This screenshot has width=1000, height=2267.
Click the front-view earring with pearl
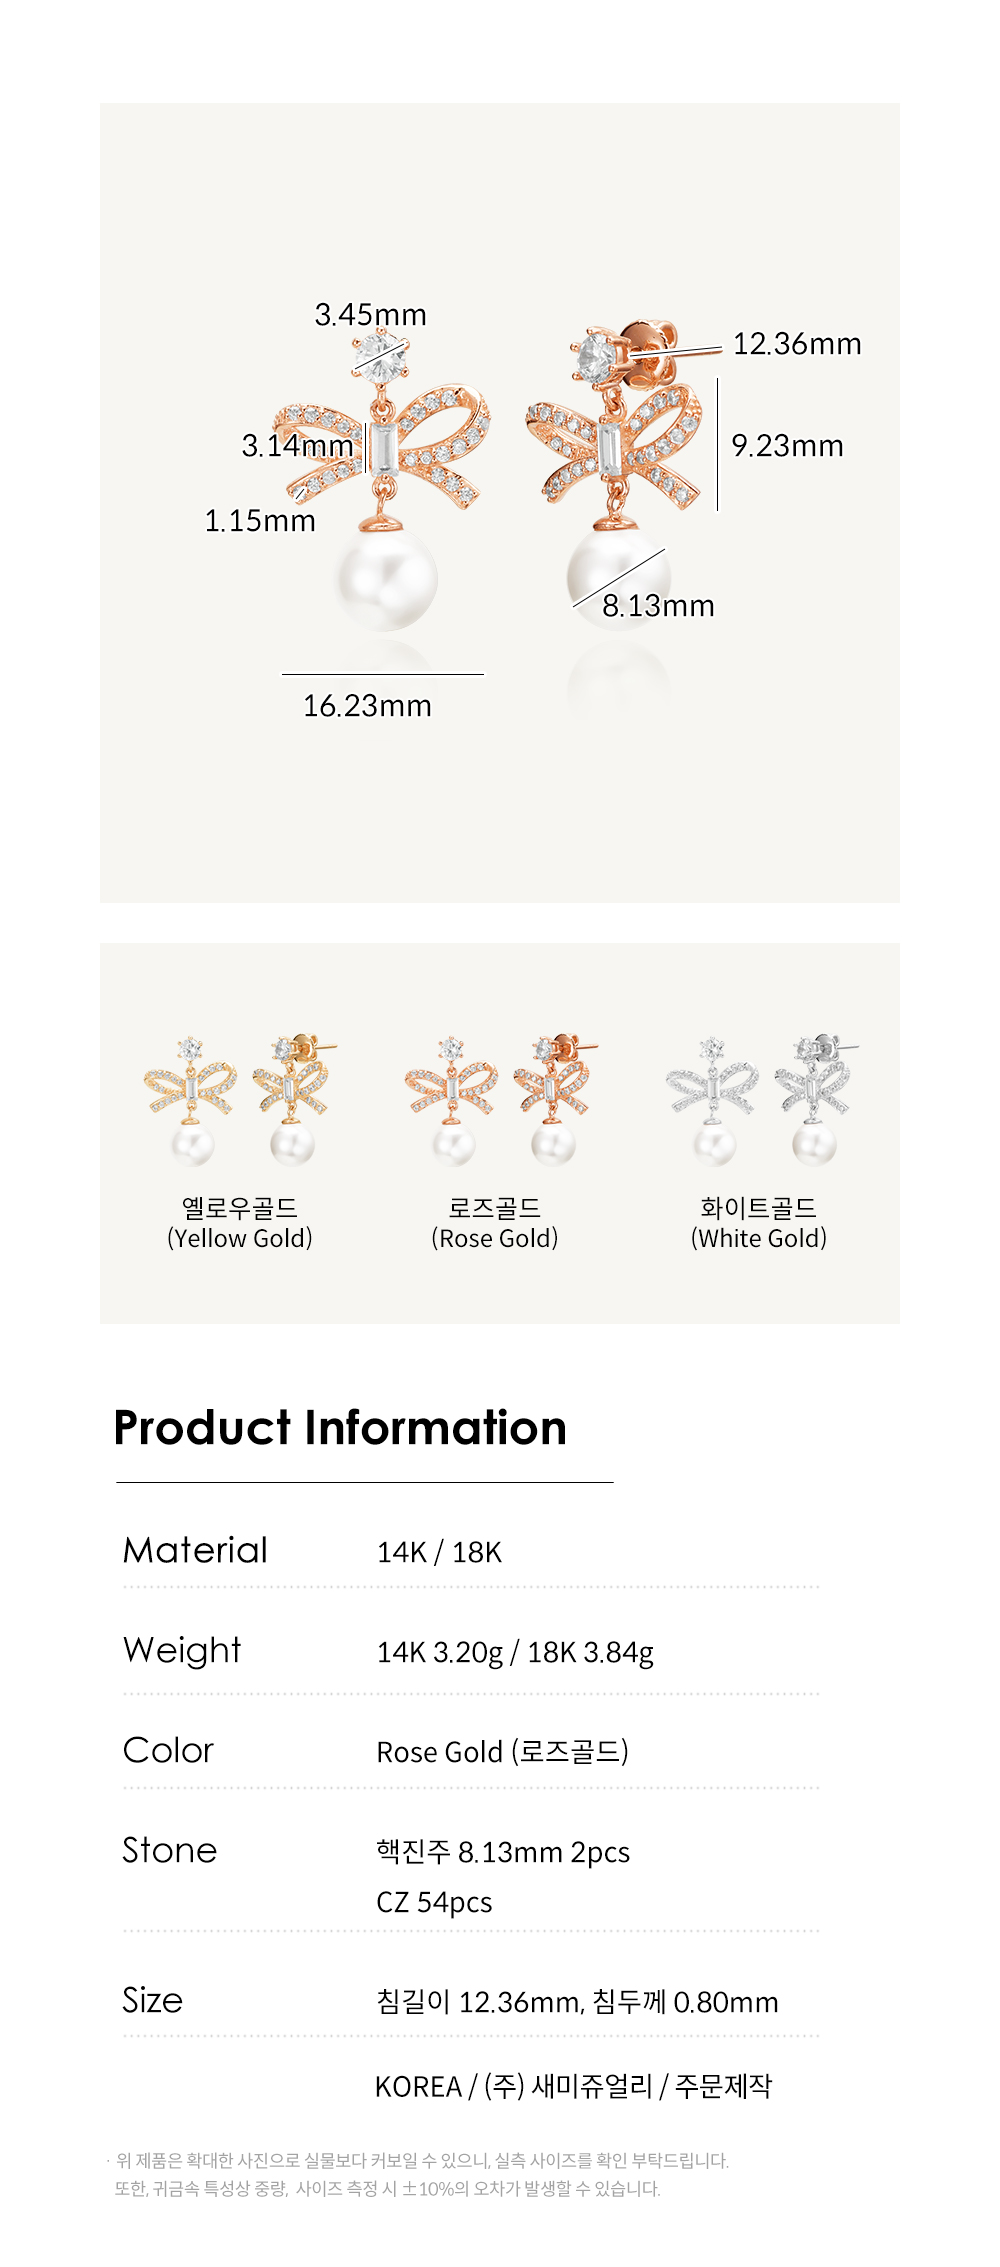(384, 480)
